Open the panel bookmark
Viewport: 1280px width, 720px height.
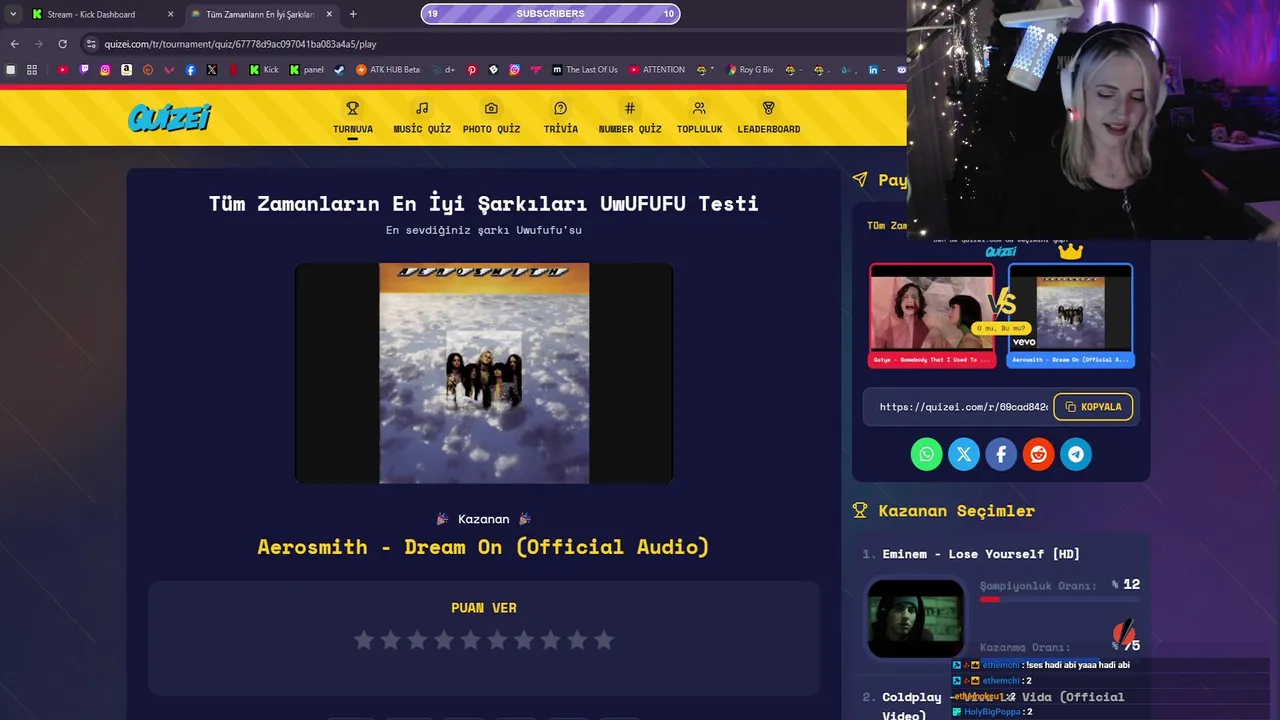pos(306,70)
